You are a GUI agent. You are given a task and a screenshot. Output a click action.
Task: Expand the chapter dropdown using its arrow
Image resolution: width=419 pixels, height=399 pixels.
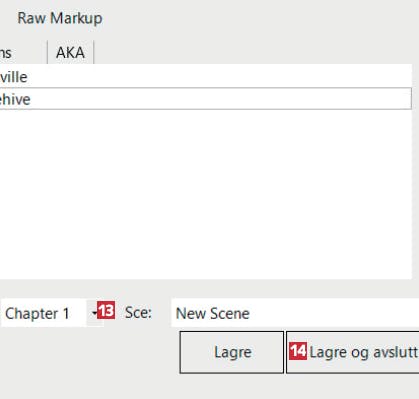coord(95,313)
